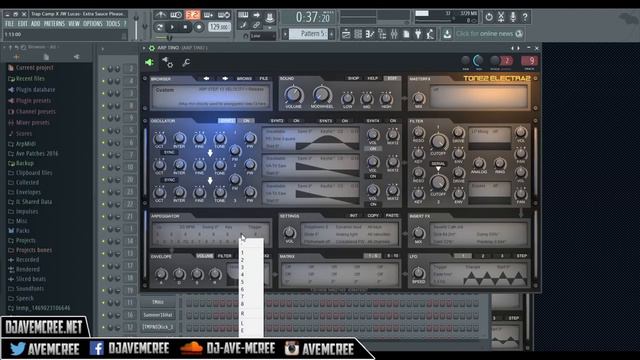Click the 'Click for online news' bar
This screenshot has height=360, width=640.
(489, 33)
